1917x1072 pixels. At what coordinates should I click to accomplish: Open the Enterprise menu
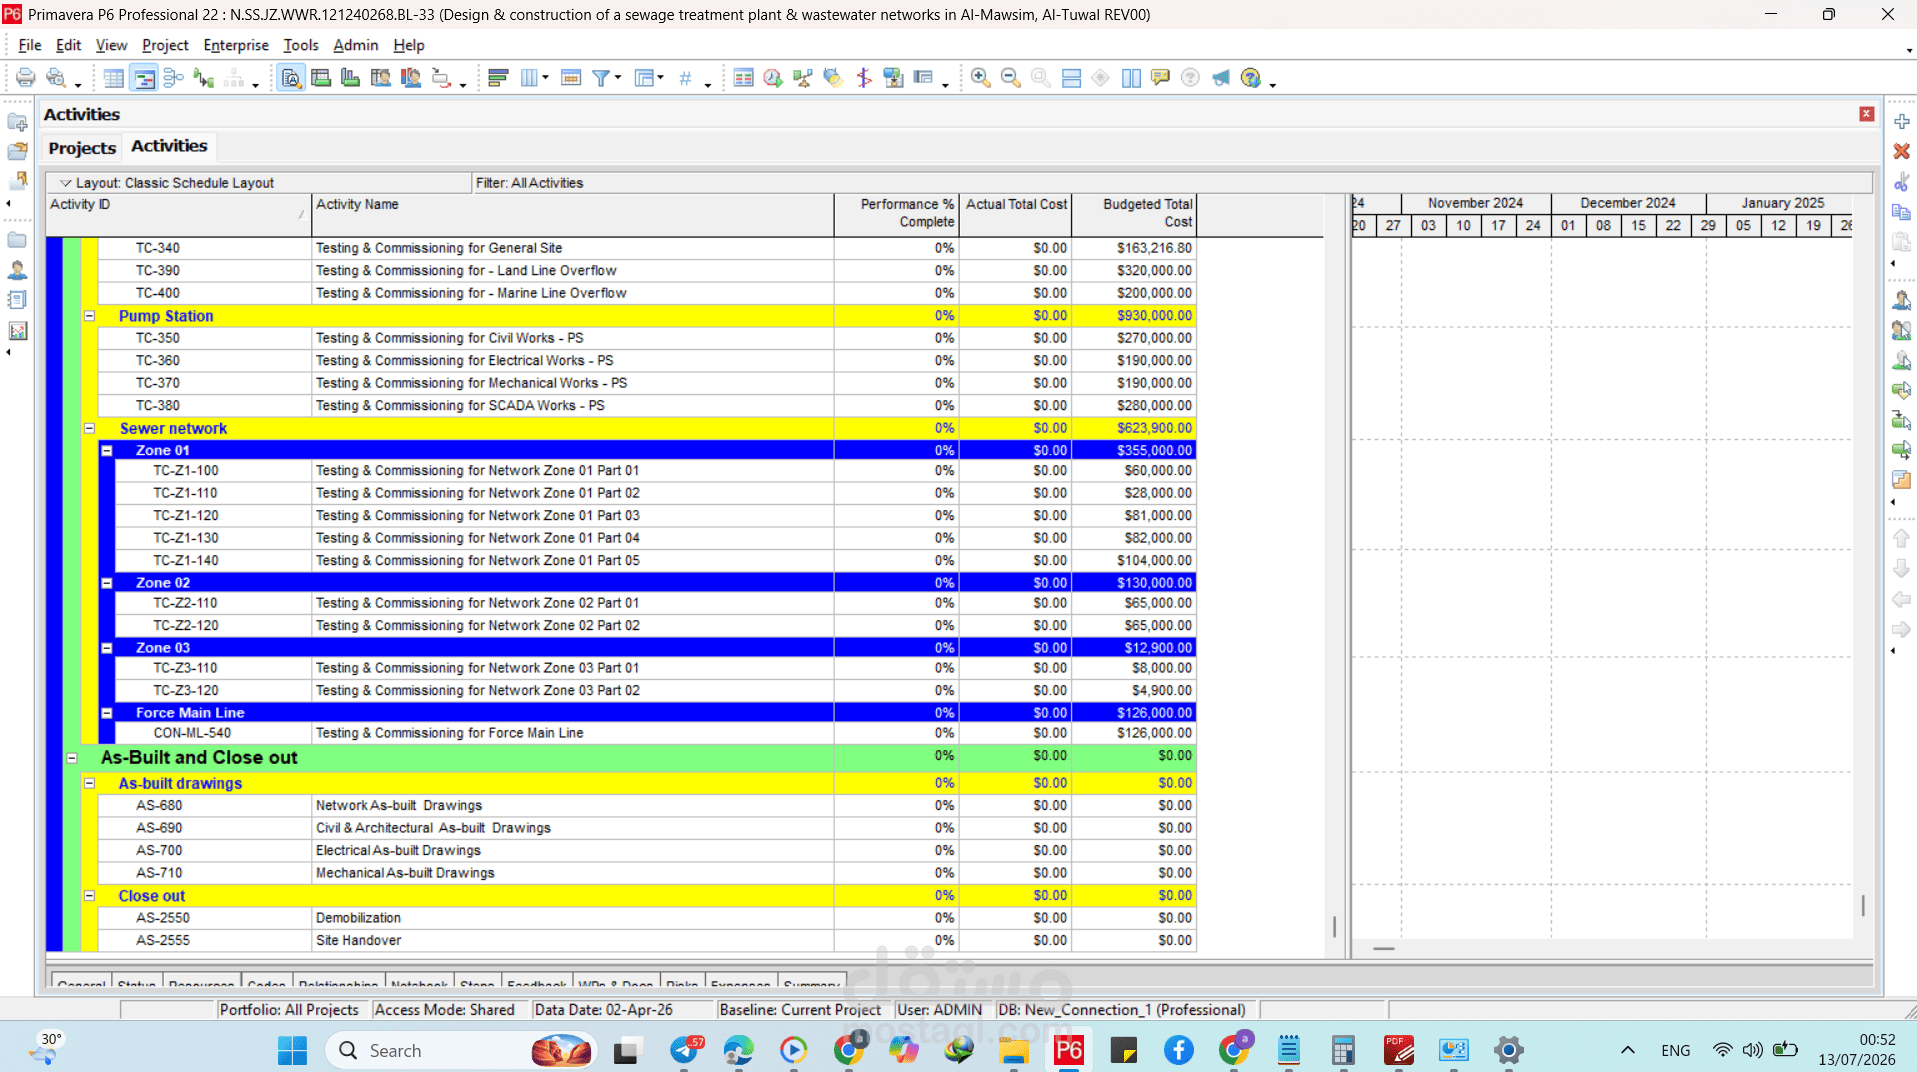point(236,45)
